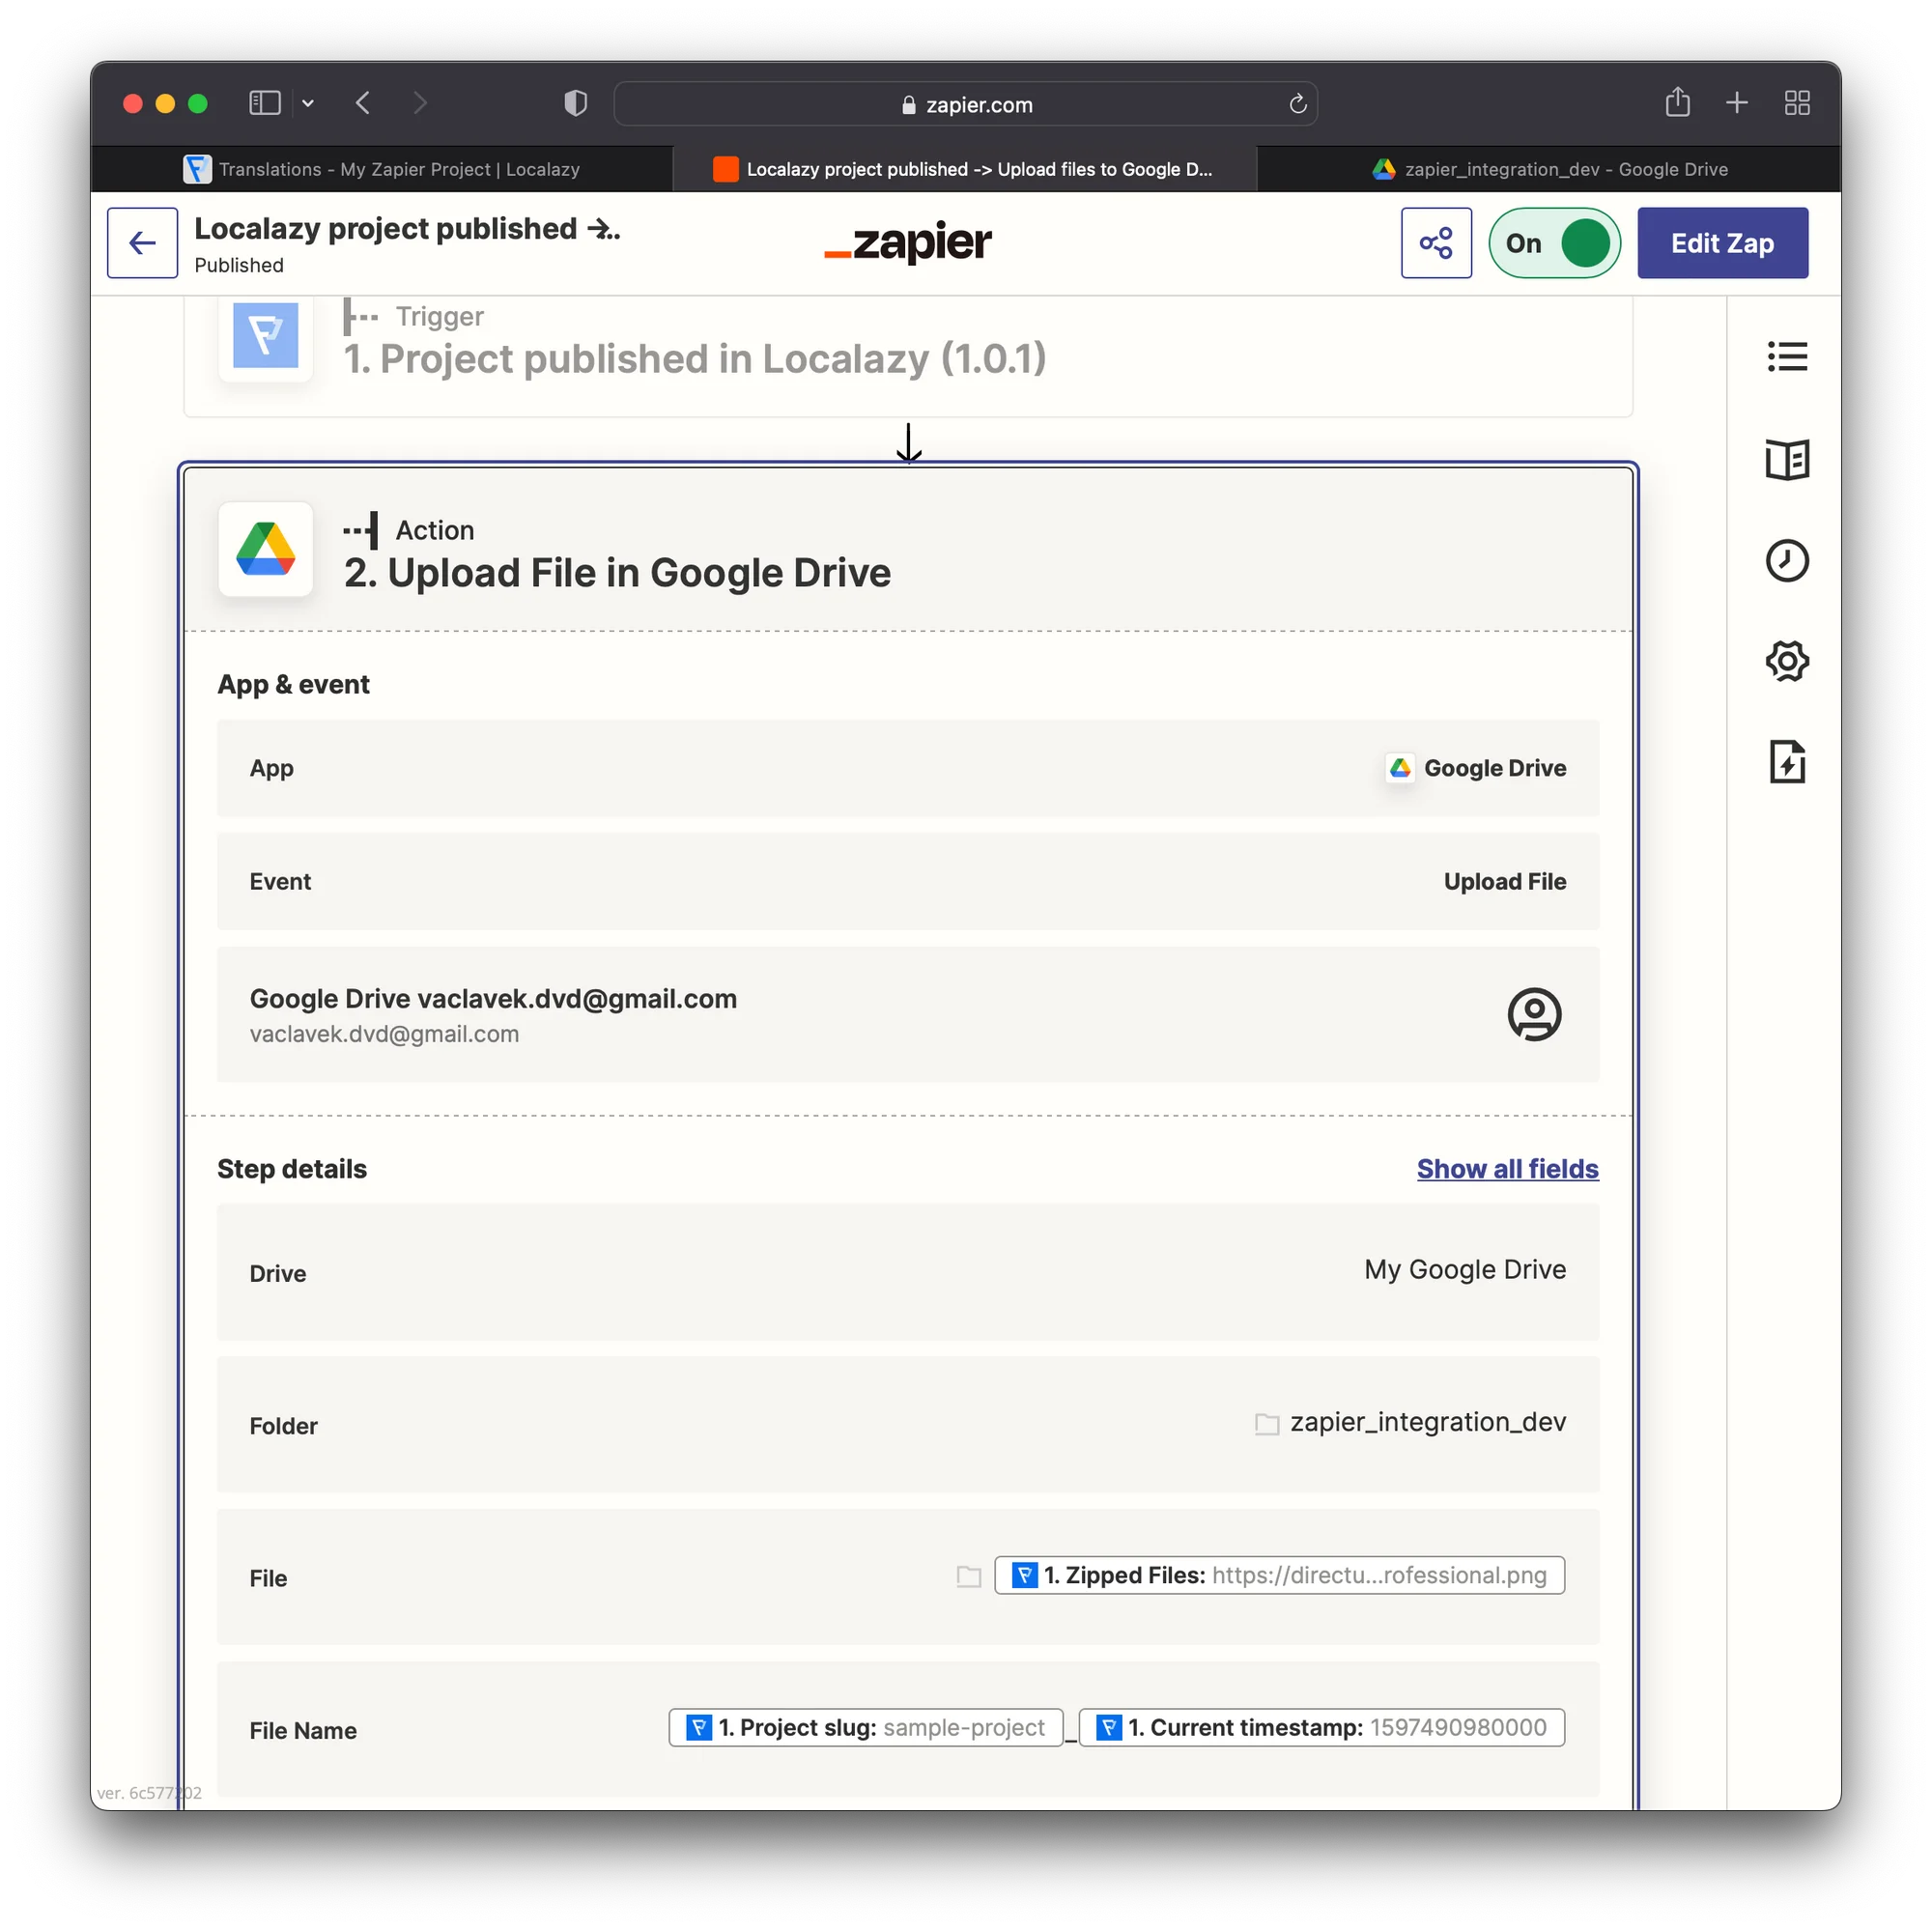Viewport: 1932px width, 1930px height.
Task: Collapse the Upload File in Google Drive header
Action: [617, 573]
